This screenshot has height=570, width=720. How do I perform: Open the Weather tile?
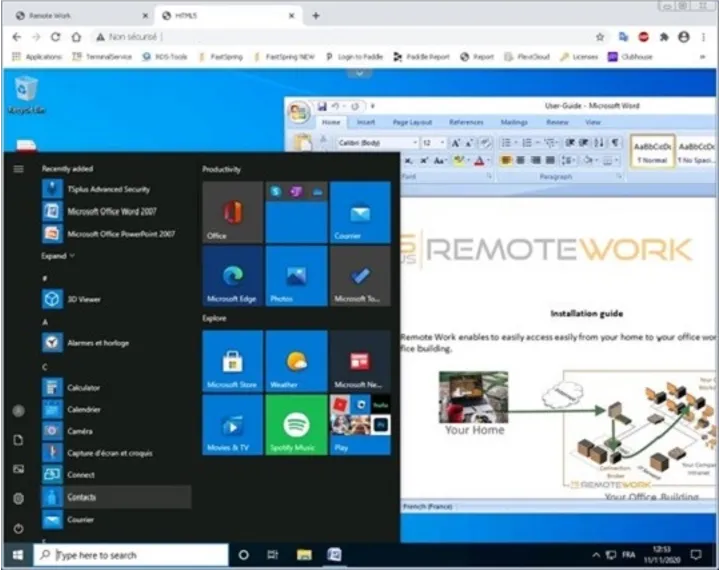[296, 361]
